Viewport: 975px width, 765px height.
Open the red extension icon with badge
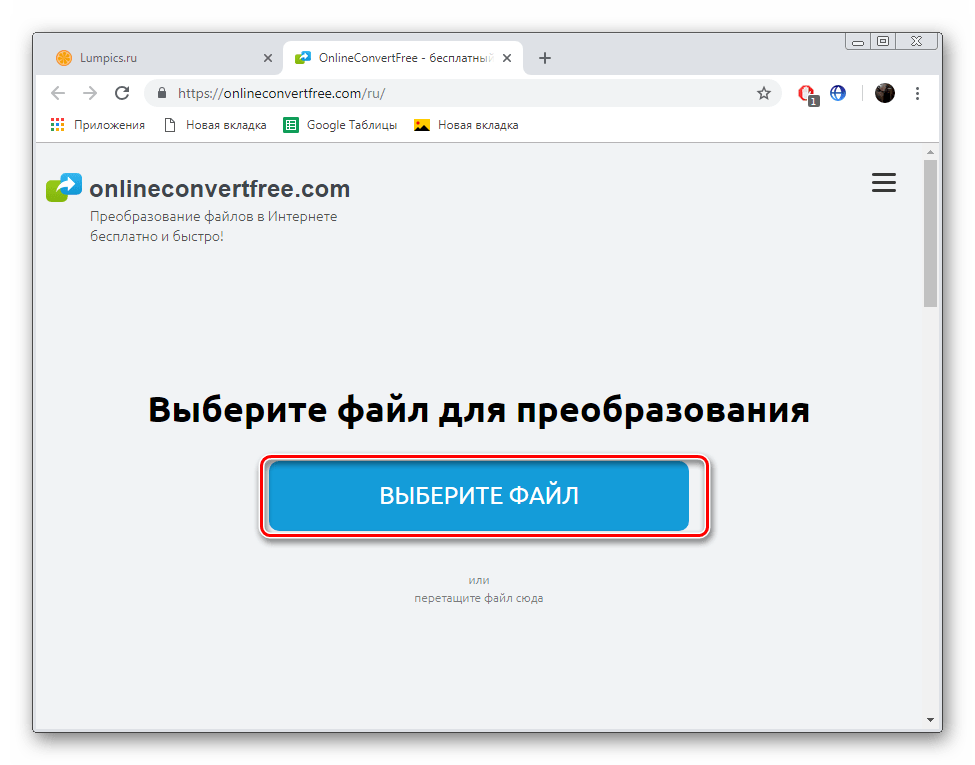tap(808, 95)
